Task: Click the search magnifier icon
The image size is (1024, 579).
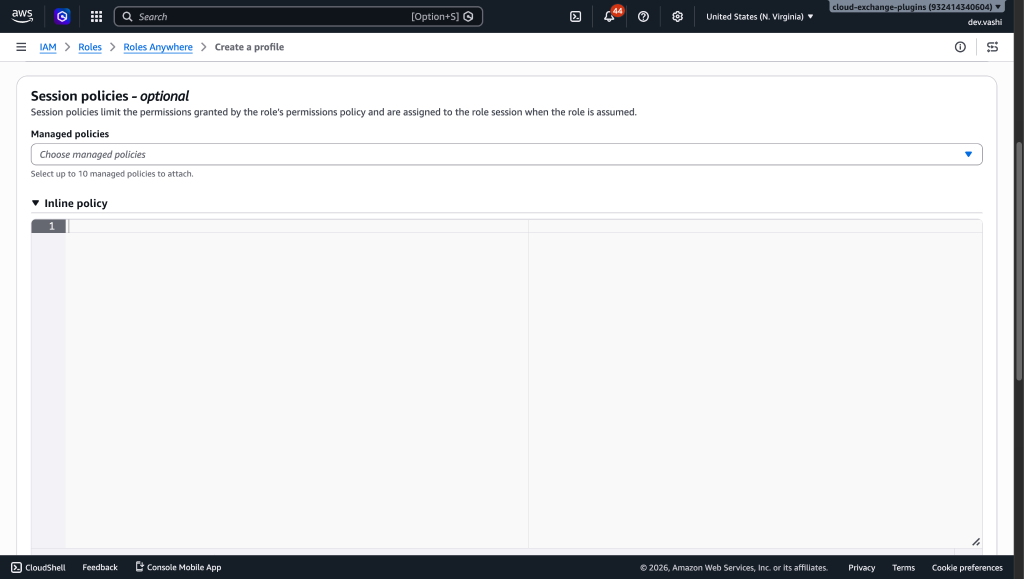Action: tap(127, 16)
